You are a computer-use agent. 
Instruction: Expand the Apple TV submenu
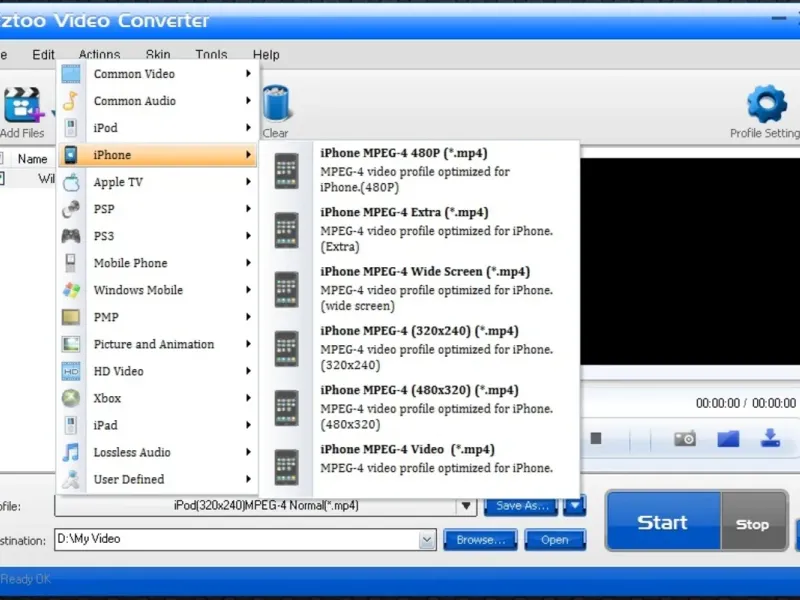pyautogui.click(x=248, y=182)
